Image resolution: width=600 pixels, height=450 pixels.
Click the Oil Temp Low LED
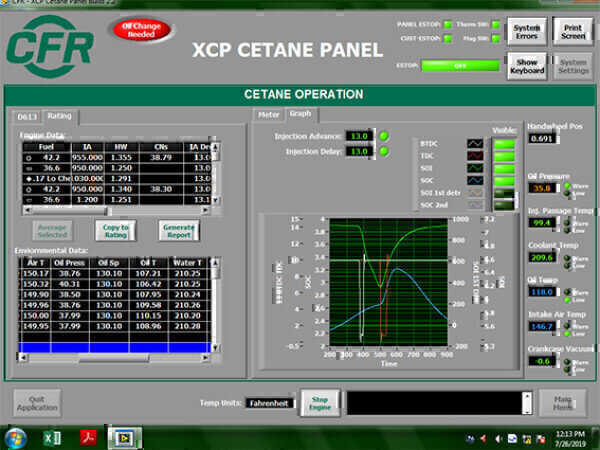[567, 300]
